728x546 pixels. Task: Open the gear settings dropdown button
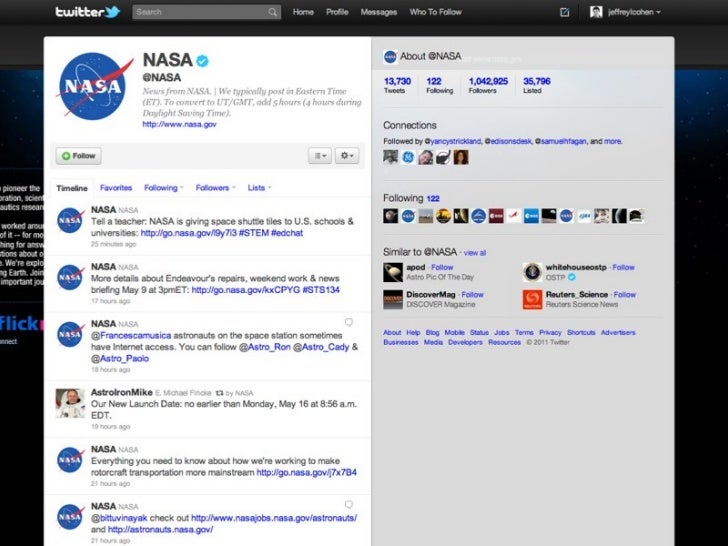tap(347, 156)
